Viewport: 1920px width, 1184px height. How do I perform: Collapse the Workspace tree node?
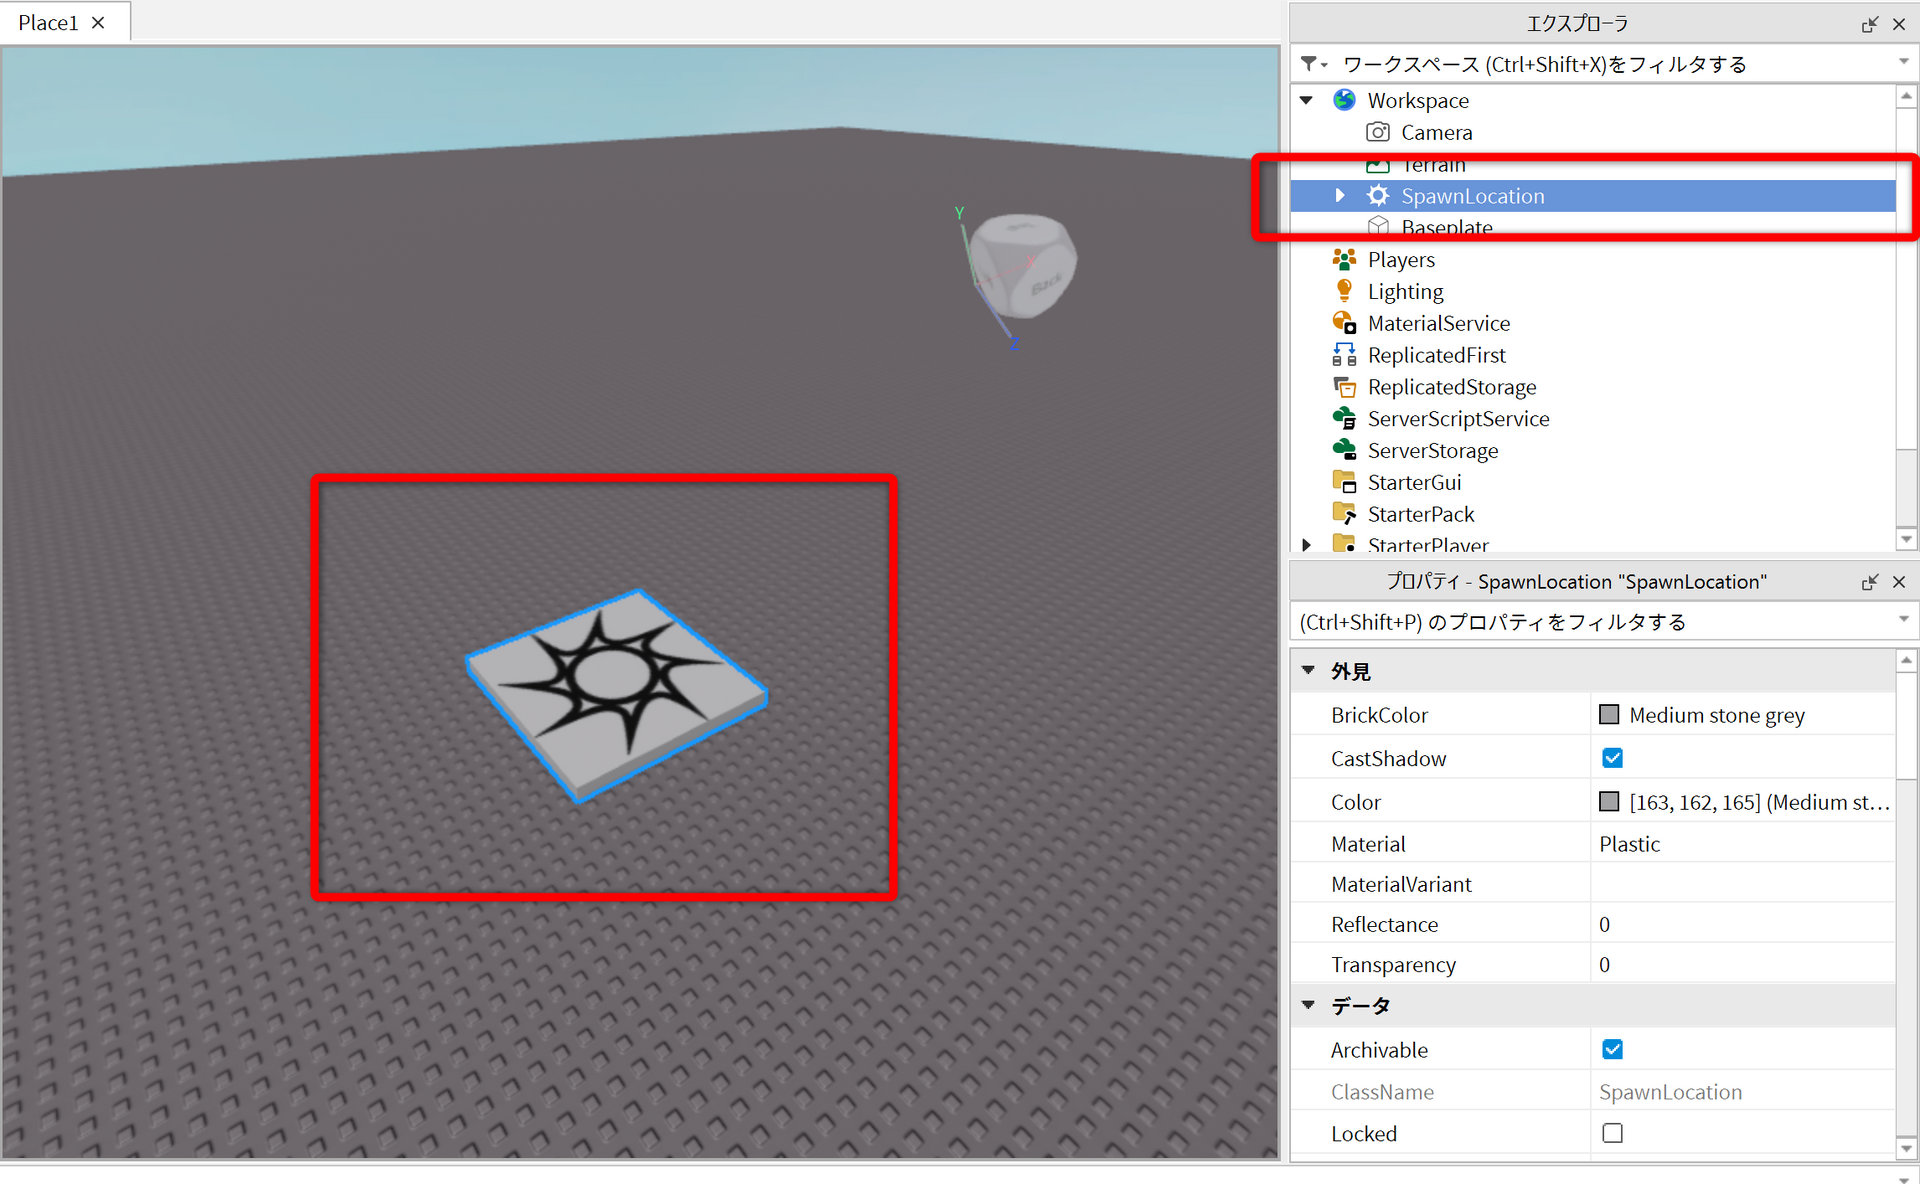pos(1307,100)
